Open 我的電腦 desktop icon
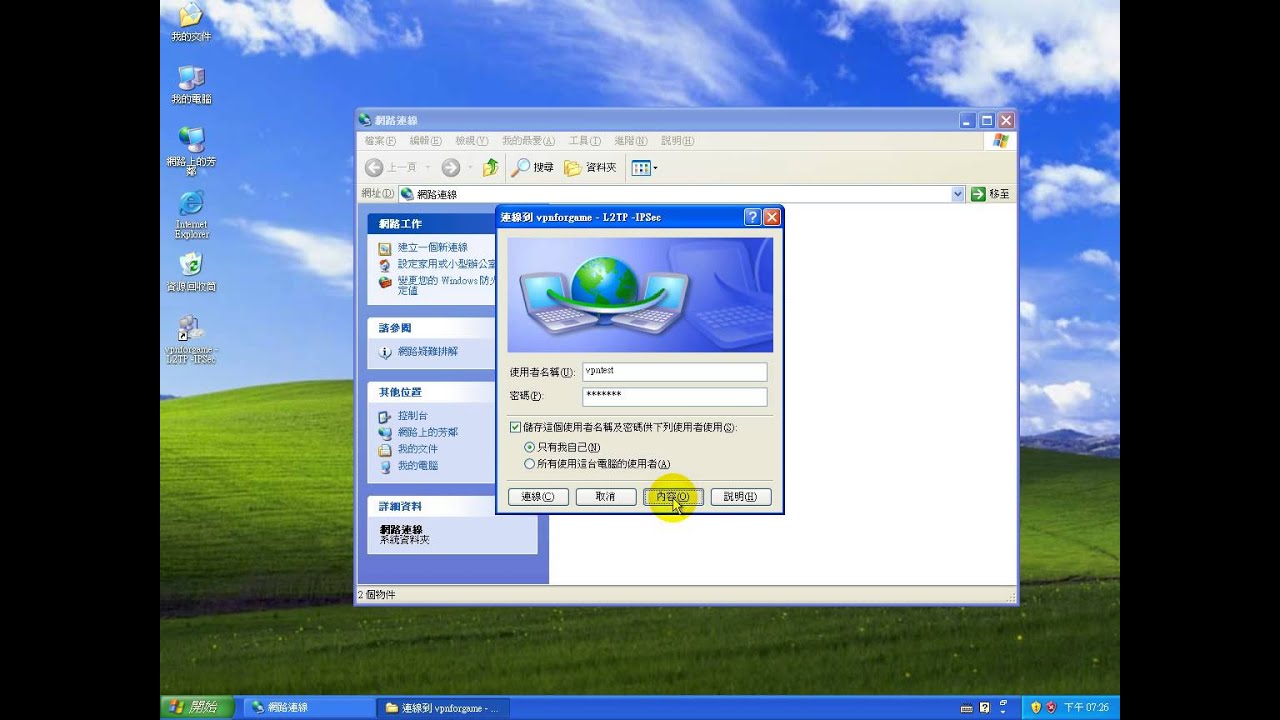This screenshot has width=1280, height=720. (191, 85)
